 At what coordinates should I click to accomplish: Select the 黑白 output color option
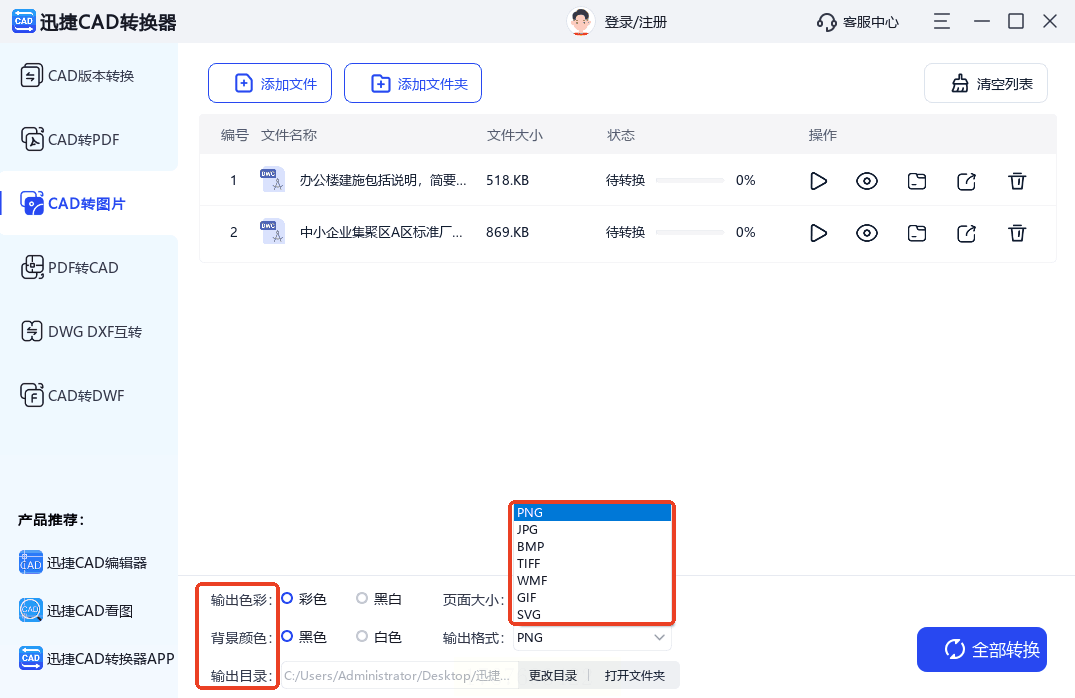tap(362, 599)
